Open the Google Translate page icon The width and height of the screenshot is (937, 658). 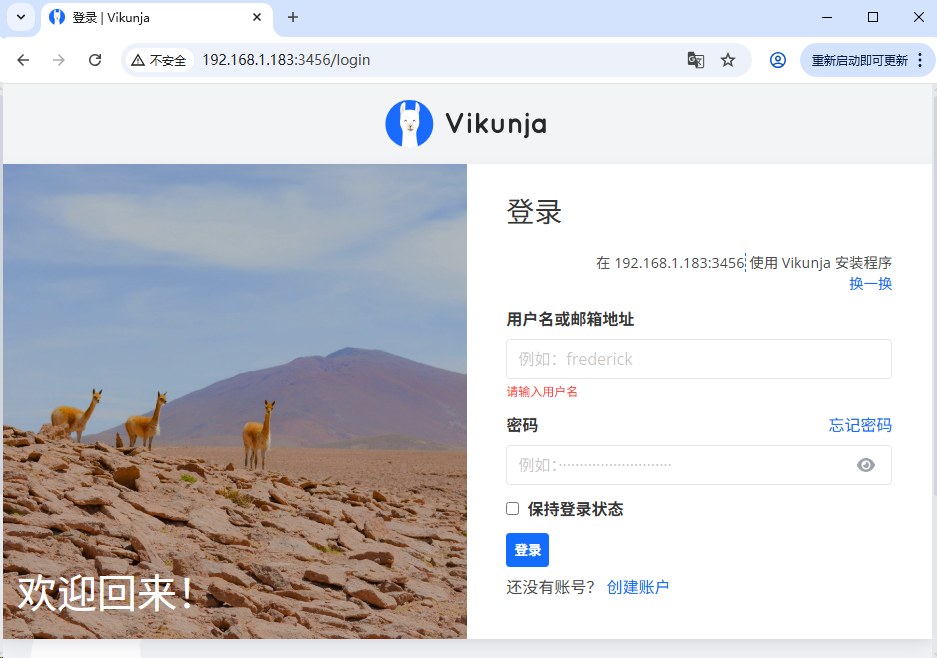[696, 60]
